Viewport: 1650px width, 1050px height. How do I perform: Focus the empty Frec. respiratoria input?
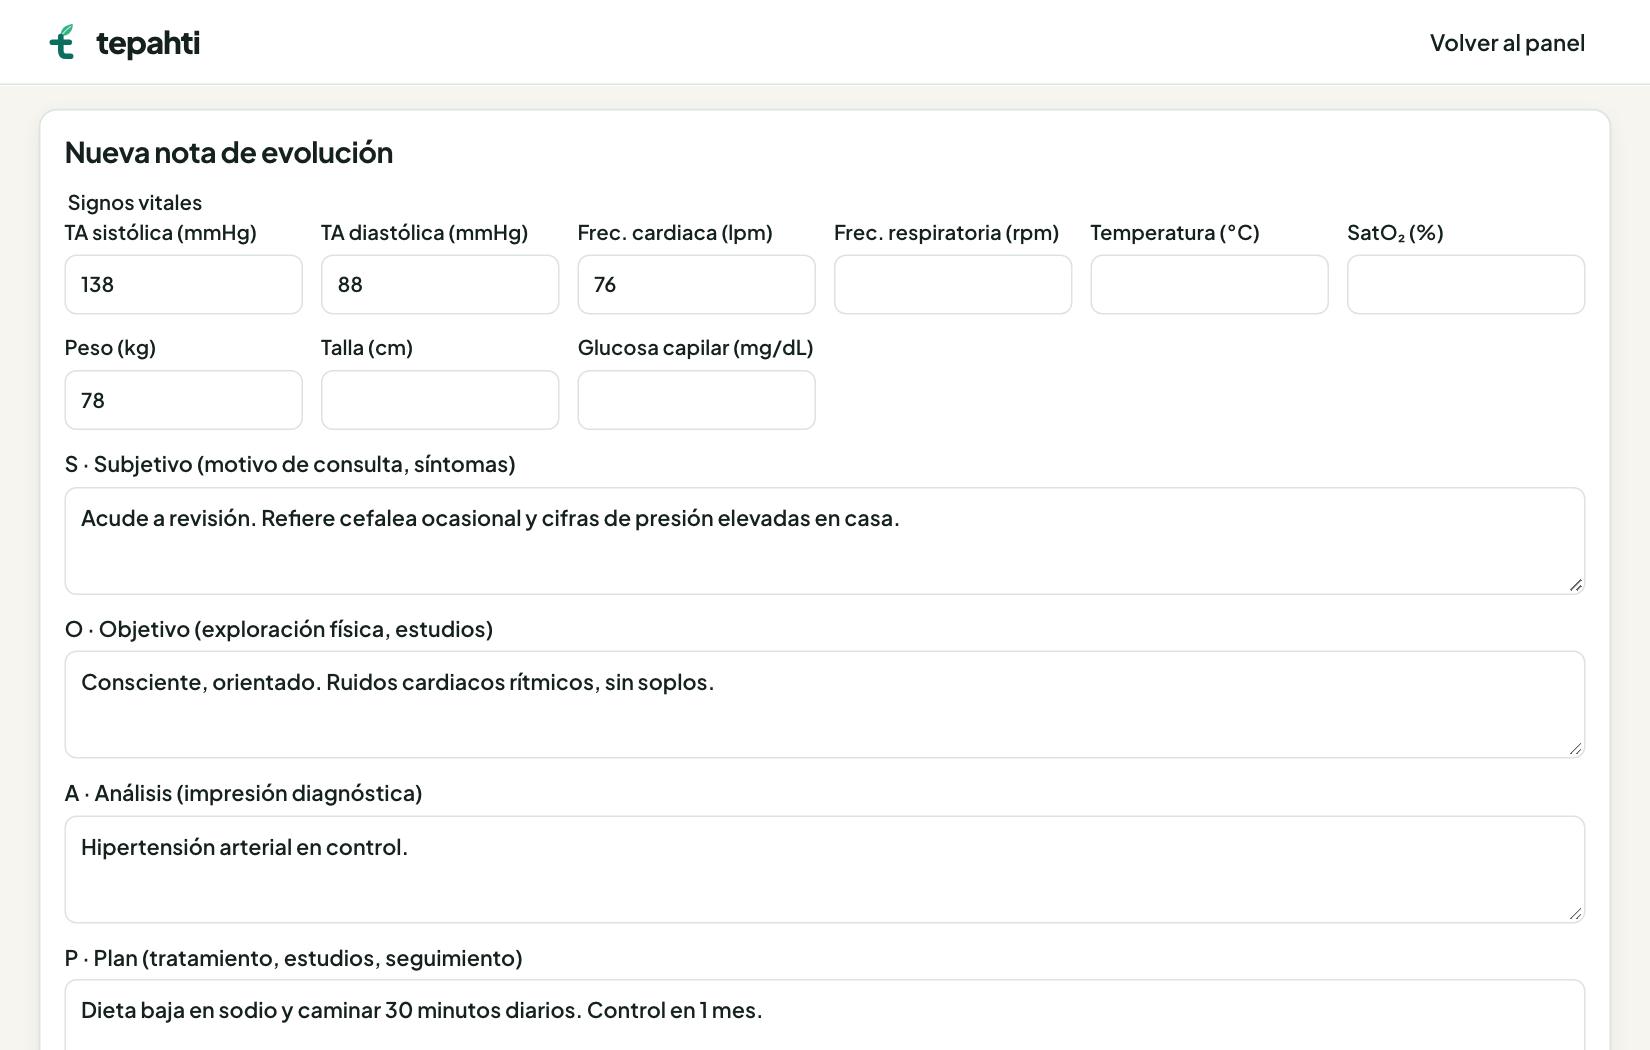click(953, 285)
